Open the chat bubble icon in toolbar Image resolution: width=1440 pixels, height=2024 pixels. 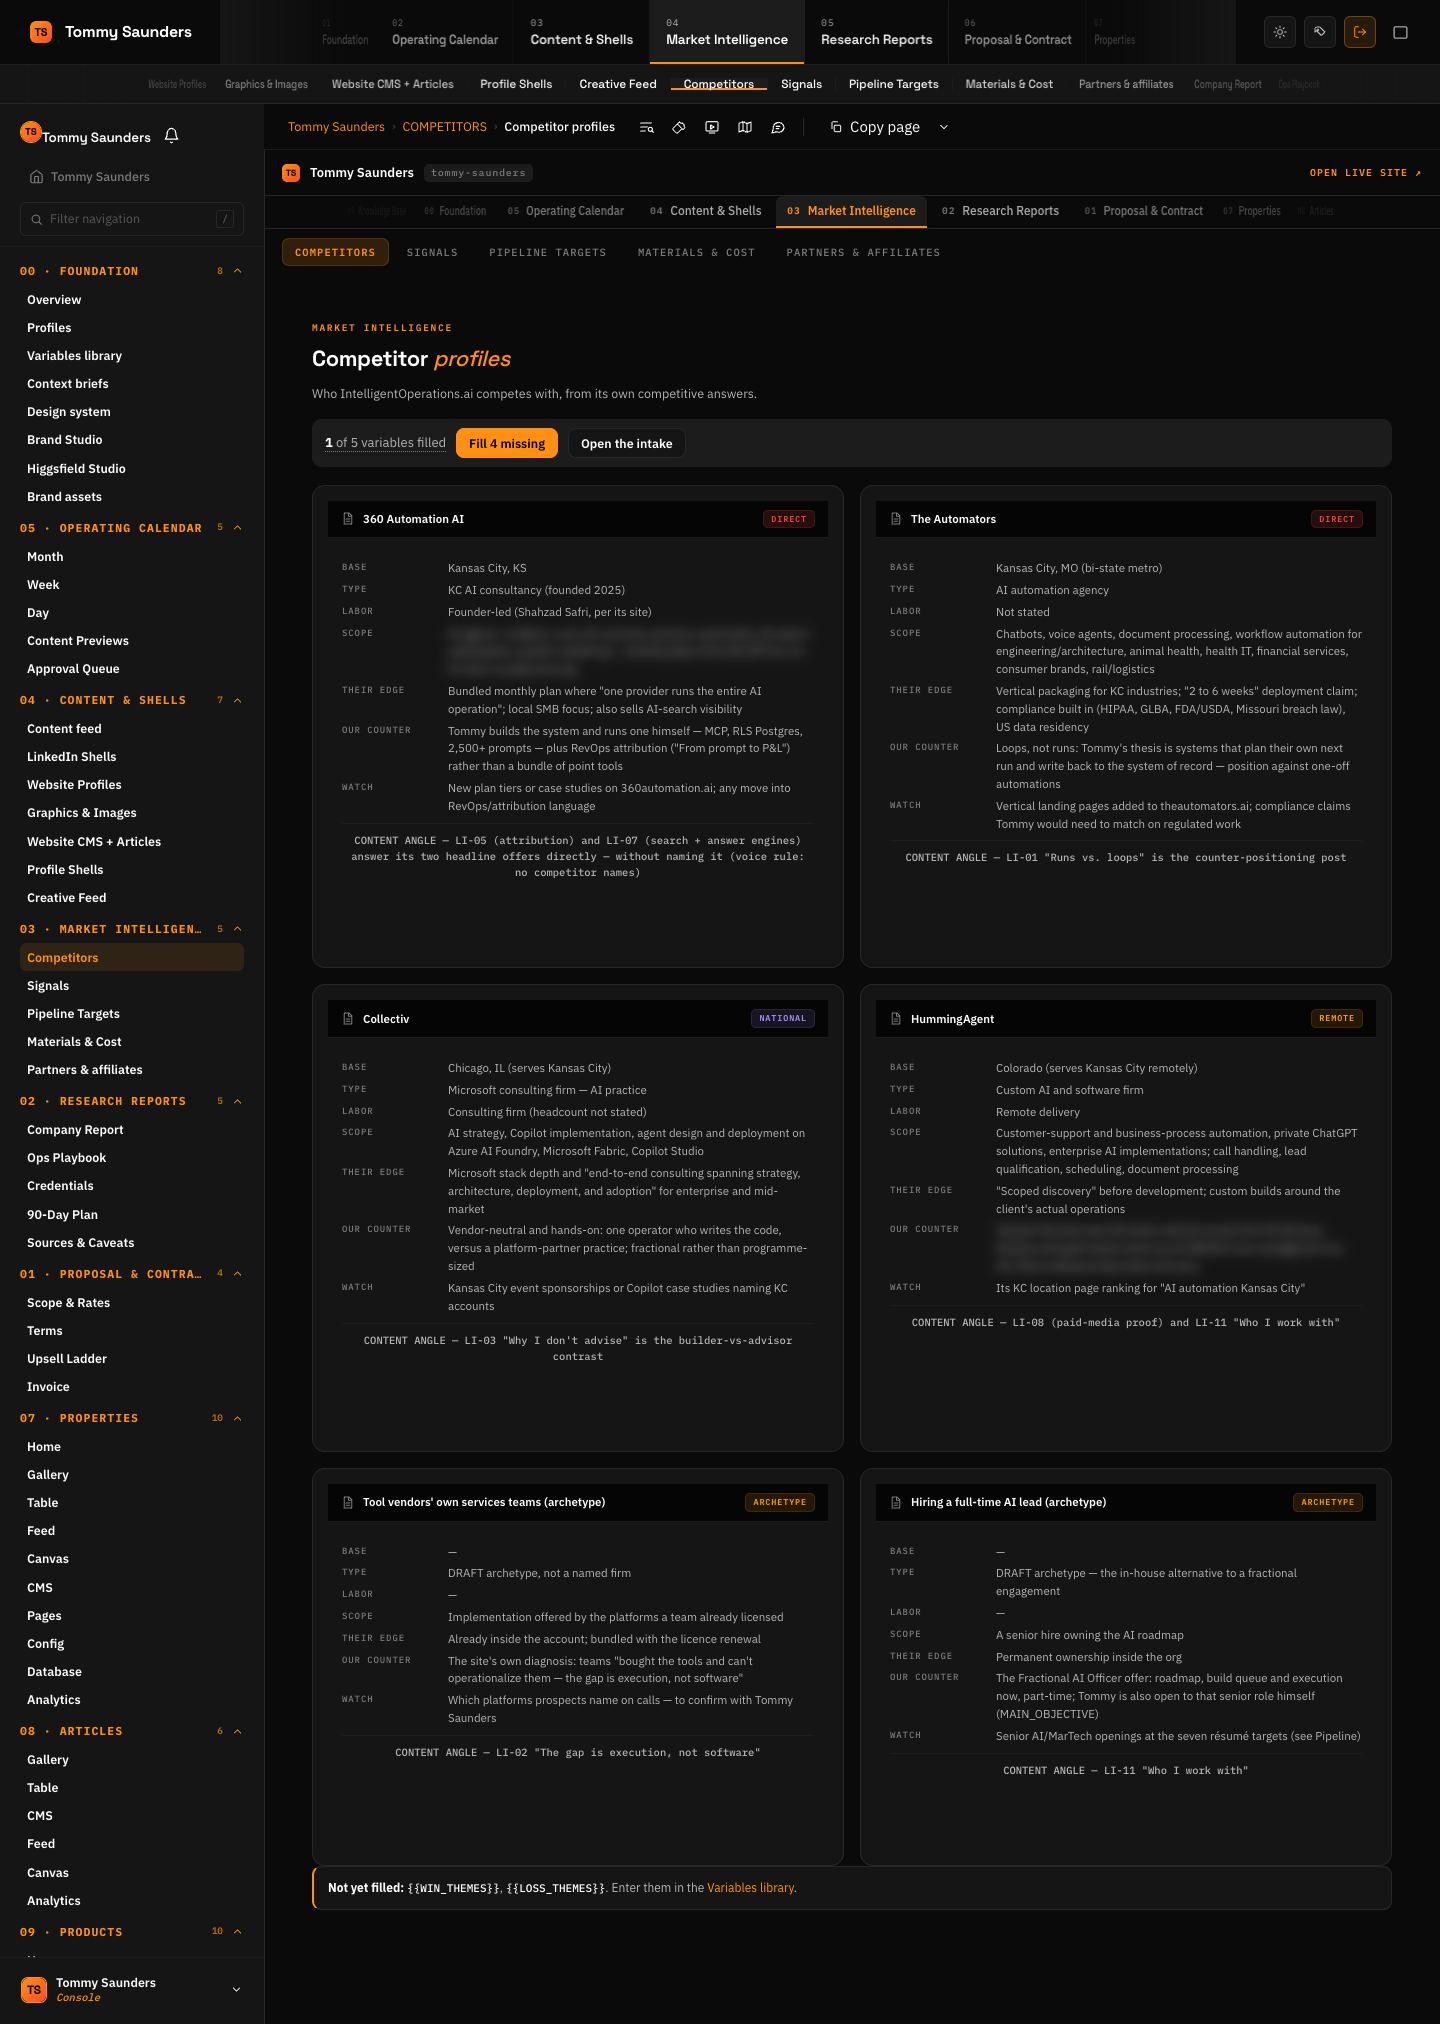(778, 127)
